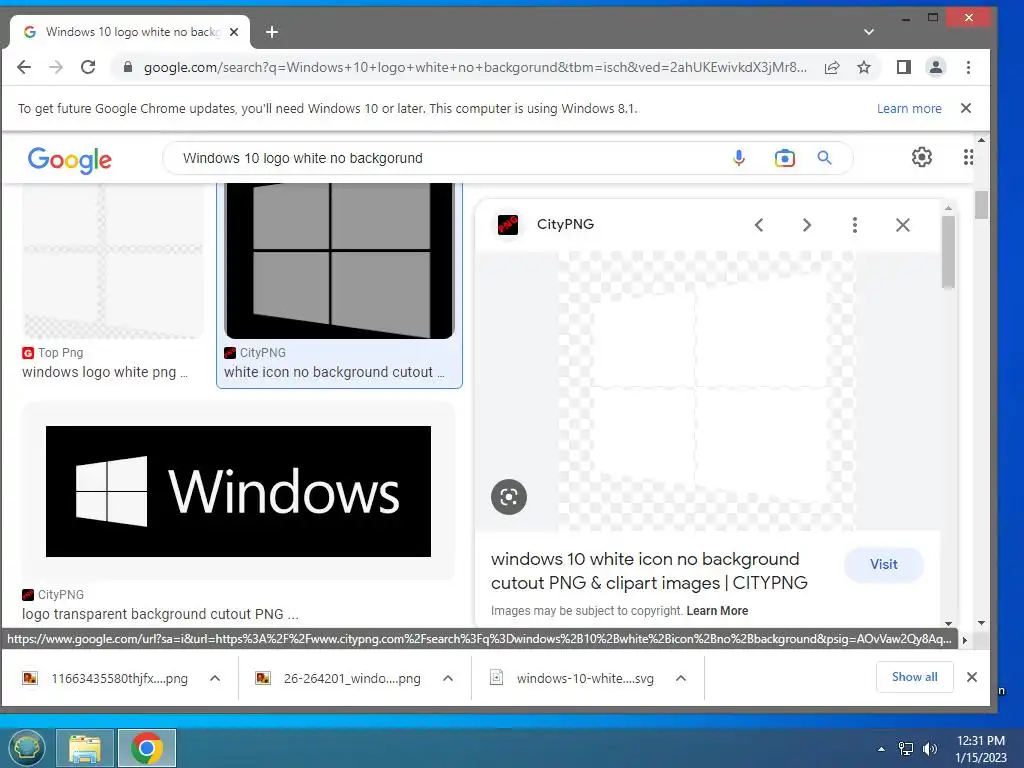Click Learn More about image copyright
Image resolution: width=1024 pixels, height=768 pixels.
717,611
